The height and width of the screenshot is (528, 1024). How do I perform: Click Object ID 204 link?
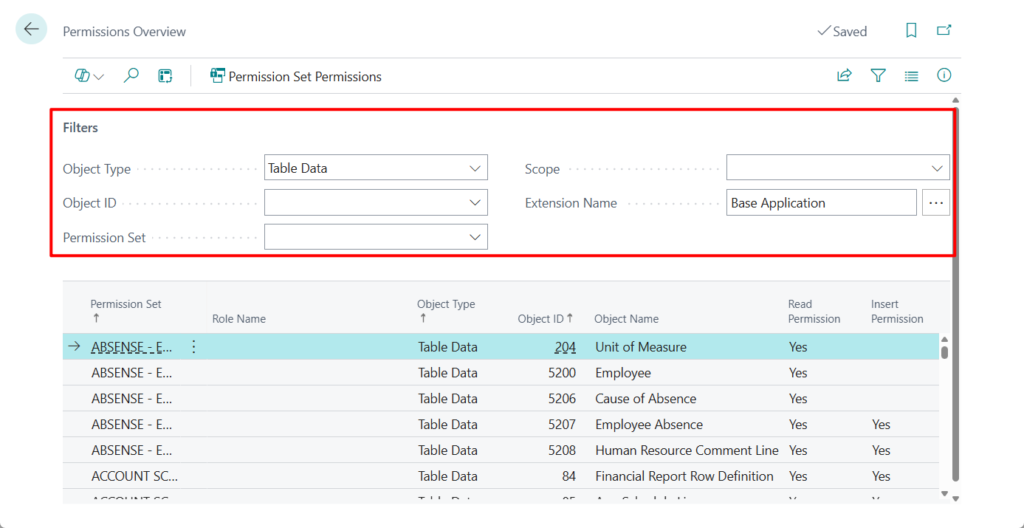point(565,347)
